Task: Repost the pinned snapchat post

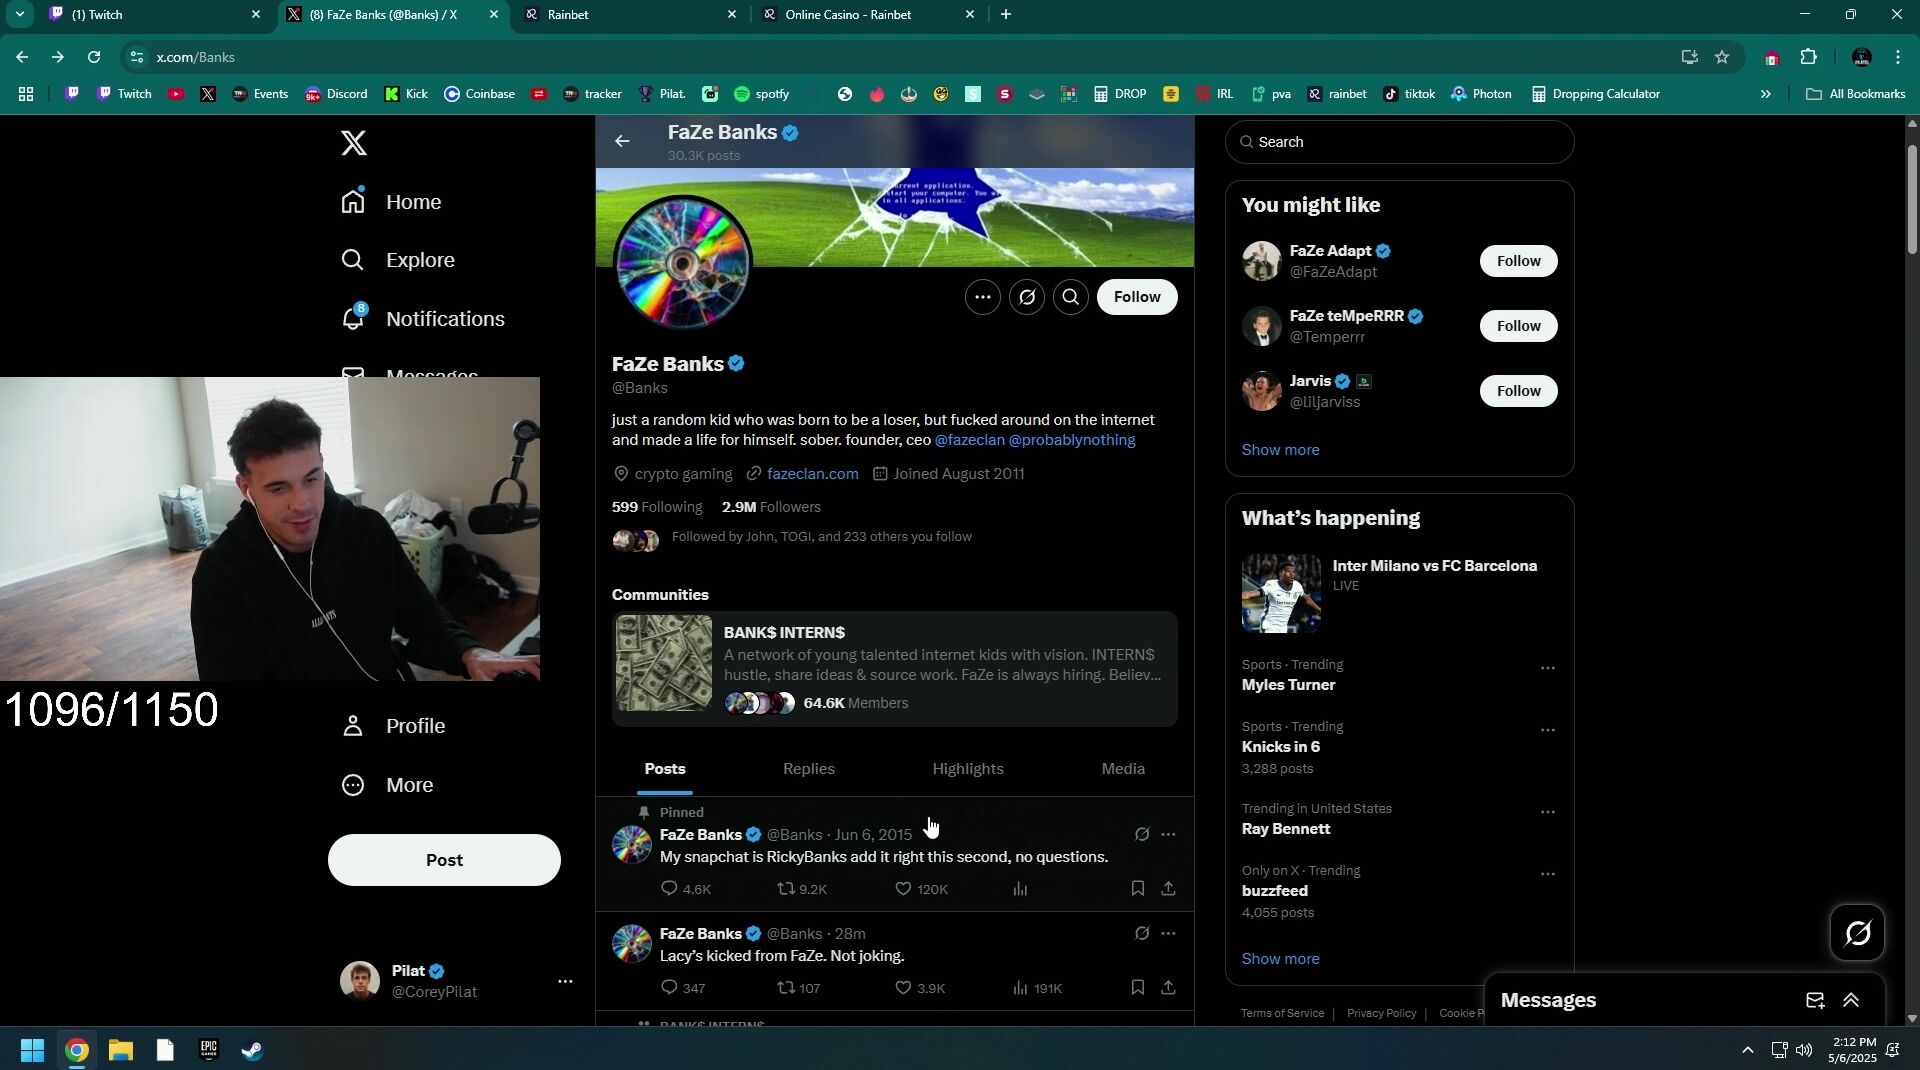Action: point(803,889)
